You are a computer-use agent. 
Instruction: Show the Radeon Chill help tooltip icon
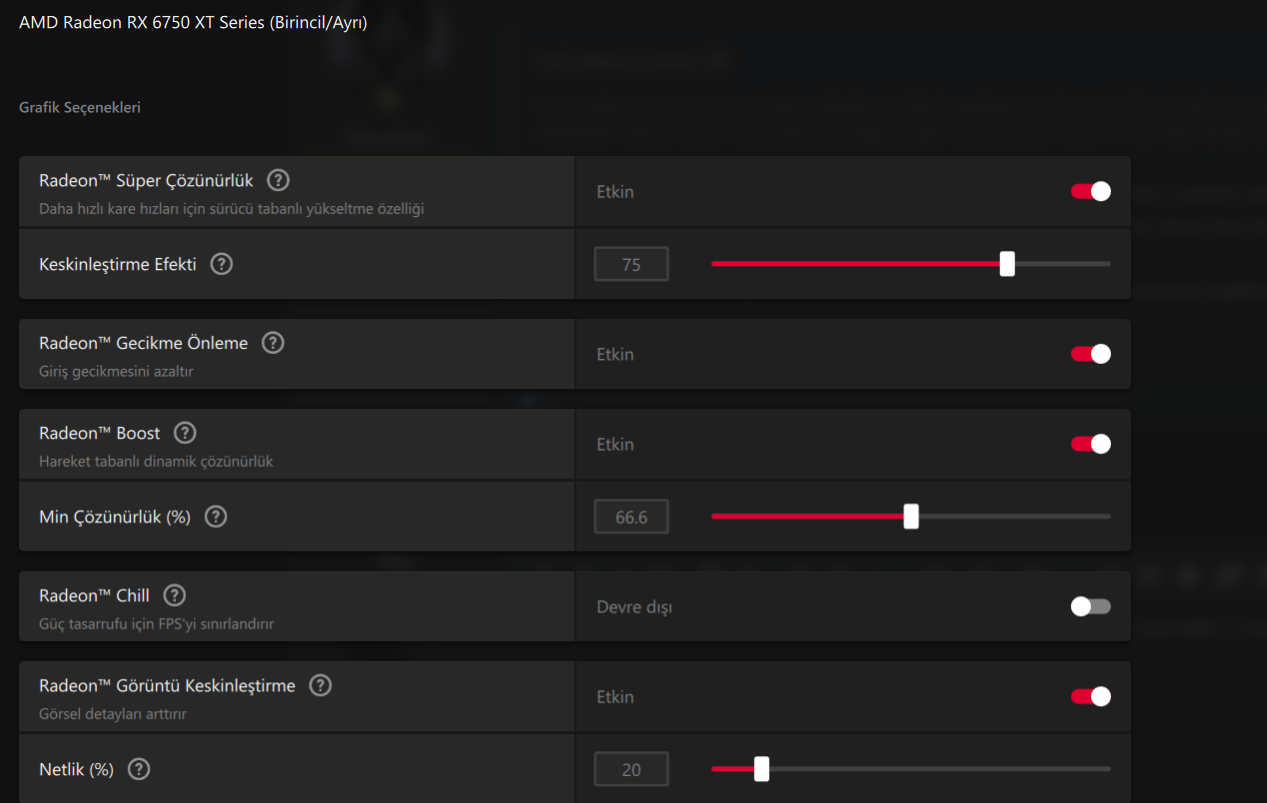[x=175, y=595]
